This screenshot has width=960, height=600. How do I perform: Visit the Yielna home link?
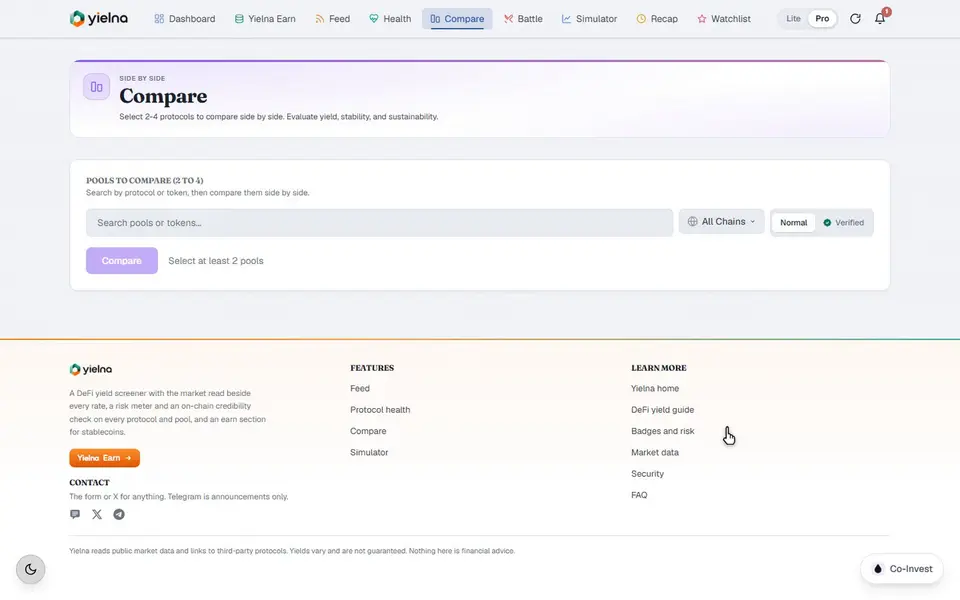tap(655, 388)
